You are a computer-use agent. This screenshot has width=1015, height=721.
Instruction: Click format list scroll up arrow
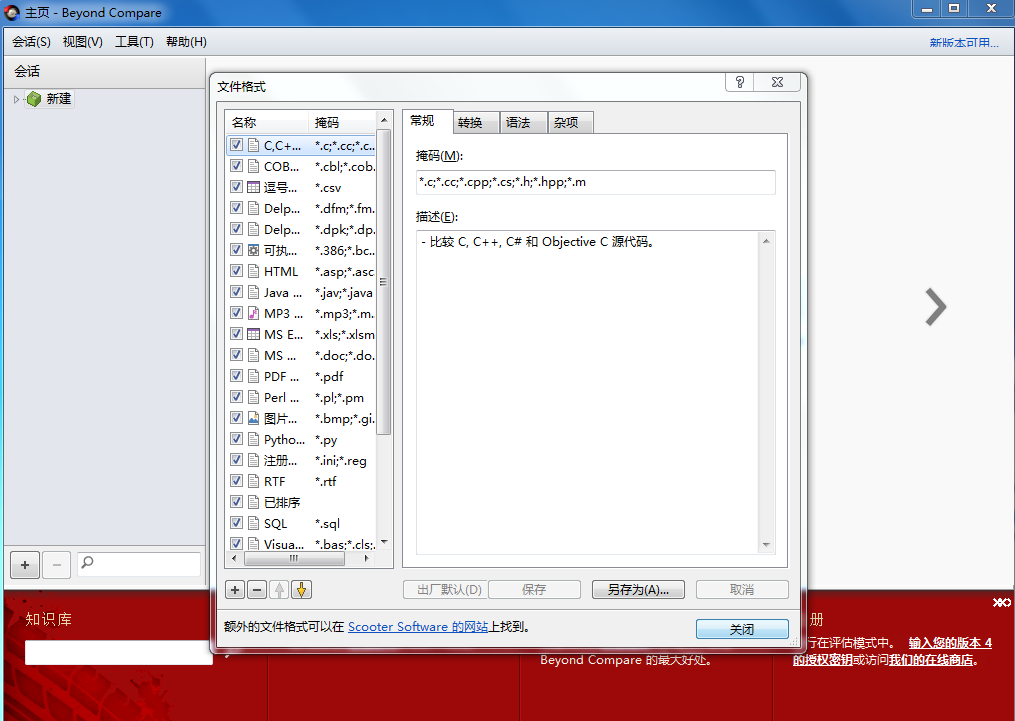click(384, 120)
